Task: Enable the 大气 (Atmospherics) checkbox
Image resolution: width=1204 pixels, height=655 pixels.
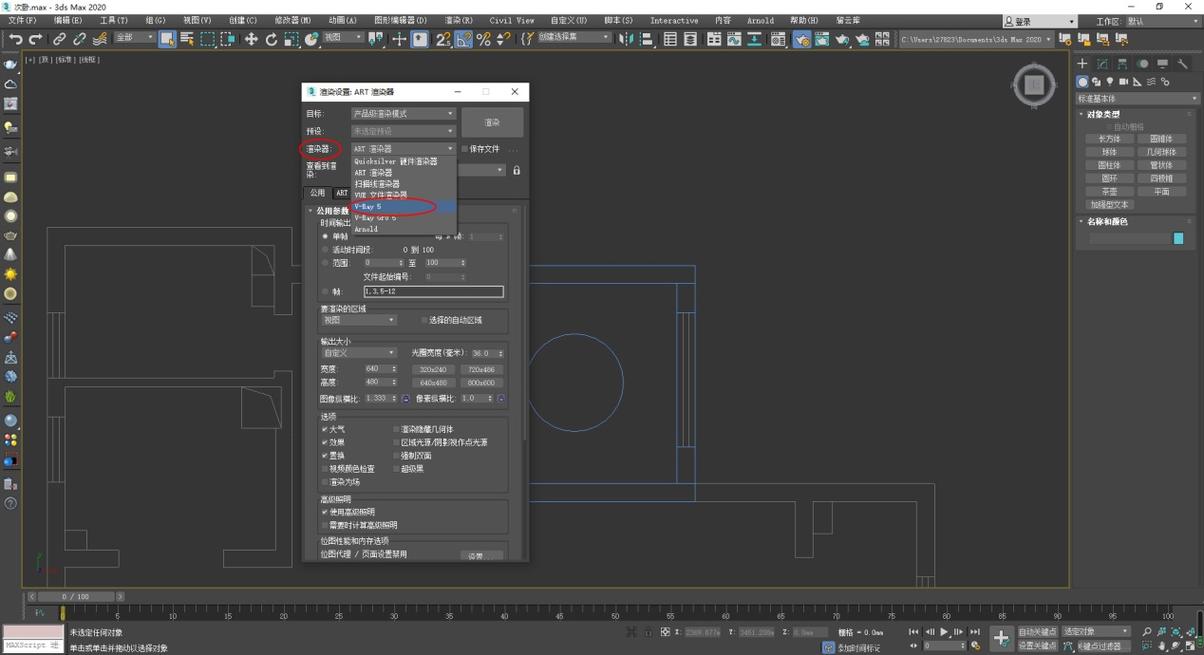Action: [325, 429]
